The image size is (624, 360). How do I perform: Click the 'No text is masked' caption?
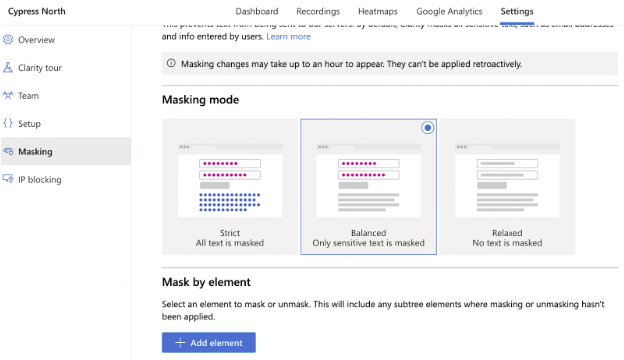(x=507, y=243)
